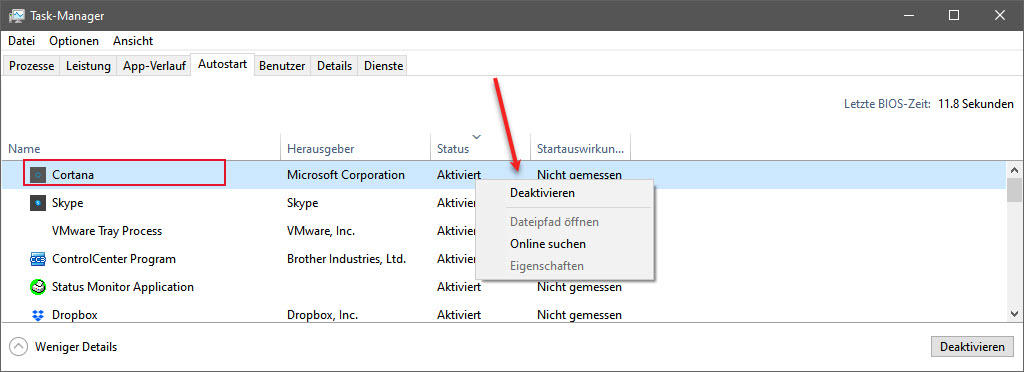Click the Dropbox icon

click(39, 315)
